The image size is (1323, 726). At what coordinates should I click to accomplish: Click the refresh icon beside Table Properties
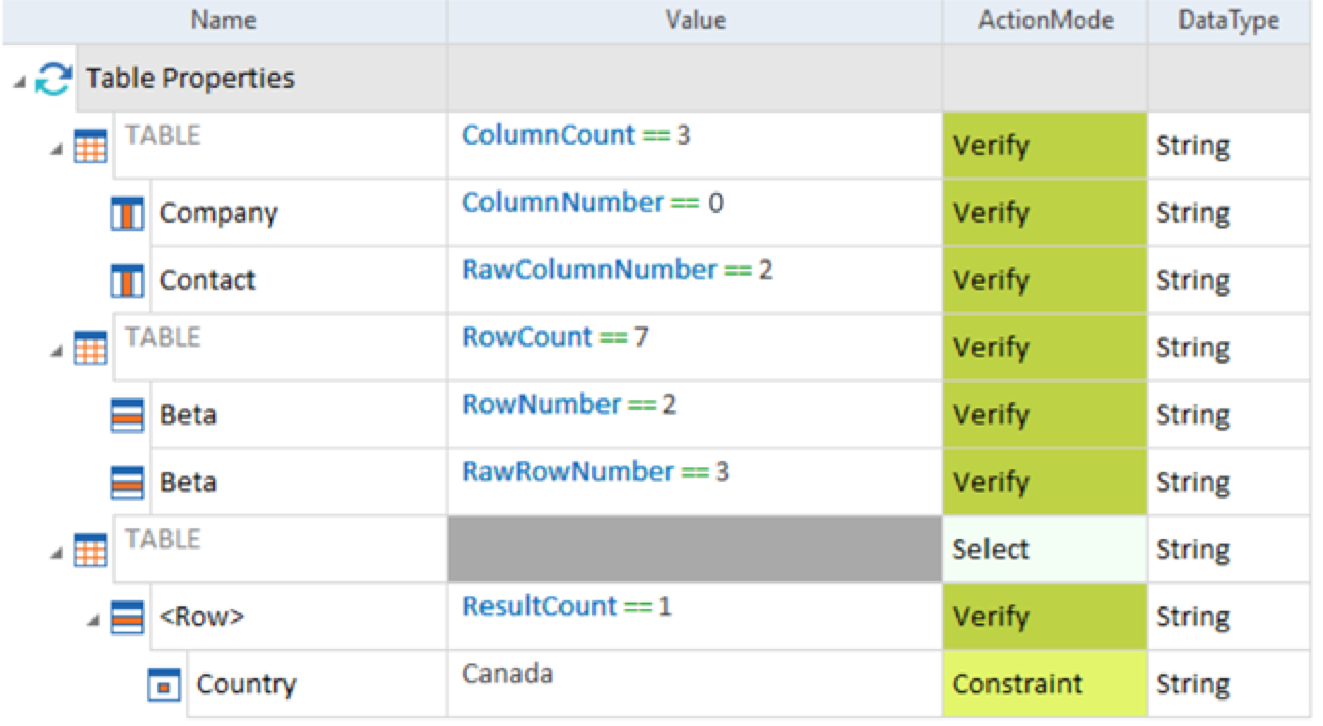point(53,79)
